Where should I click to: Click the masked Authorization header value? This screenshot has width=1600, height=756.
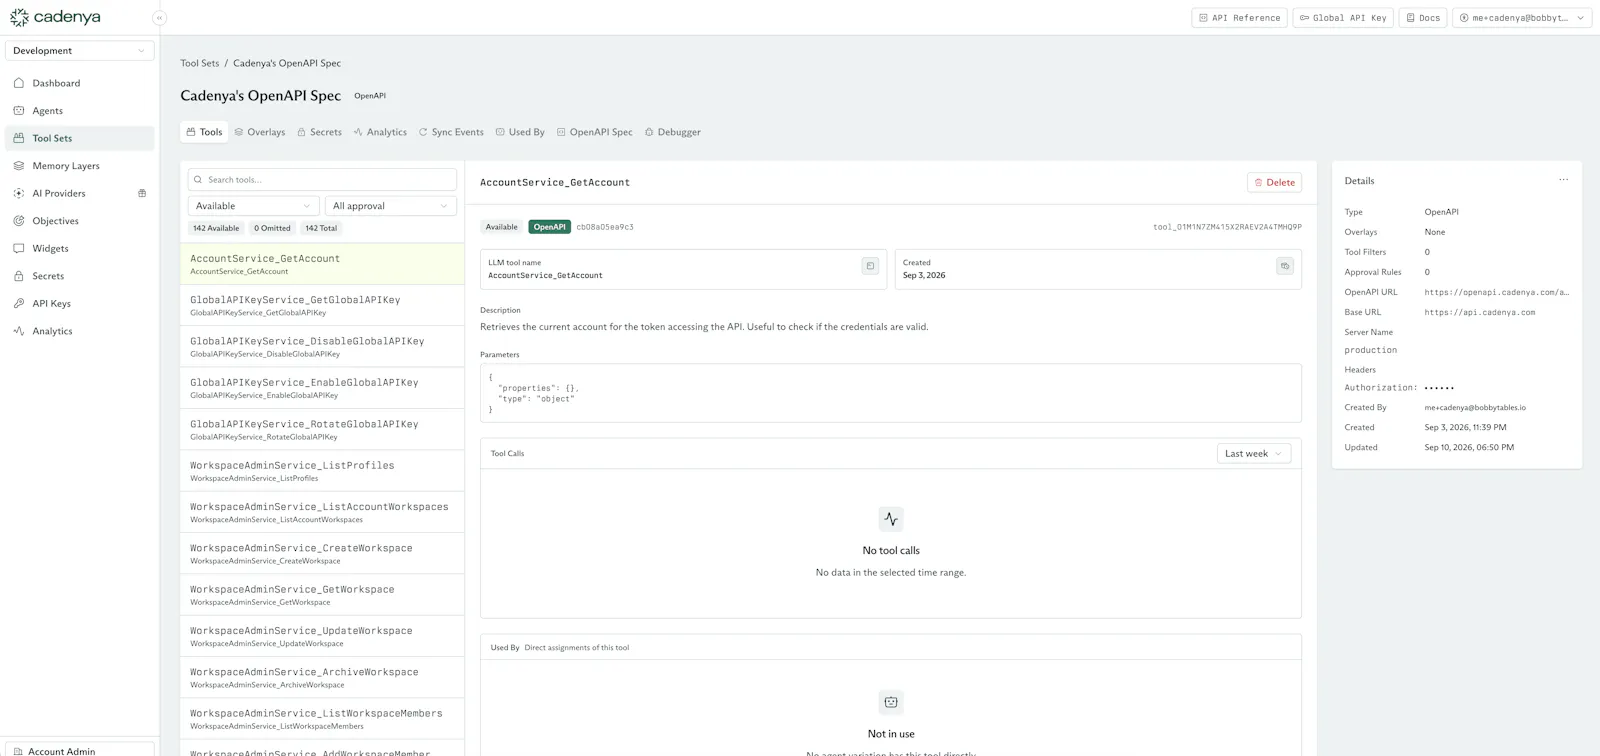point(1439,388)
